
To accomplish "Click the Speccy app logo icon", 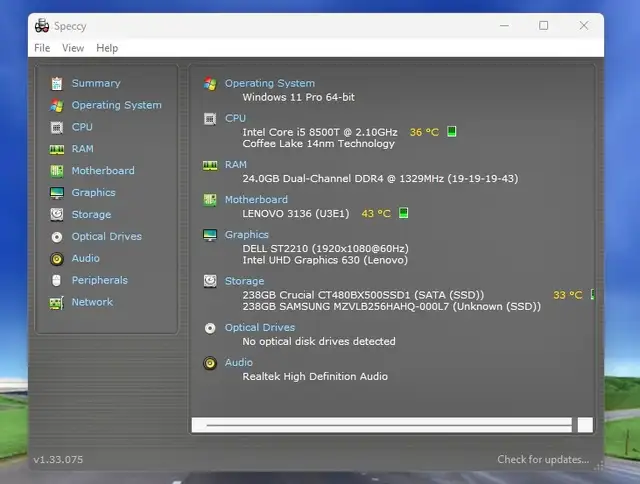I will click(42, 26).
